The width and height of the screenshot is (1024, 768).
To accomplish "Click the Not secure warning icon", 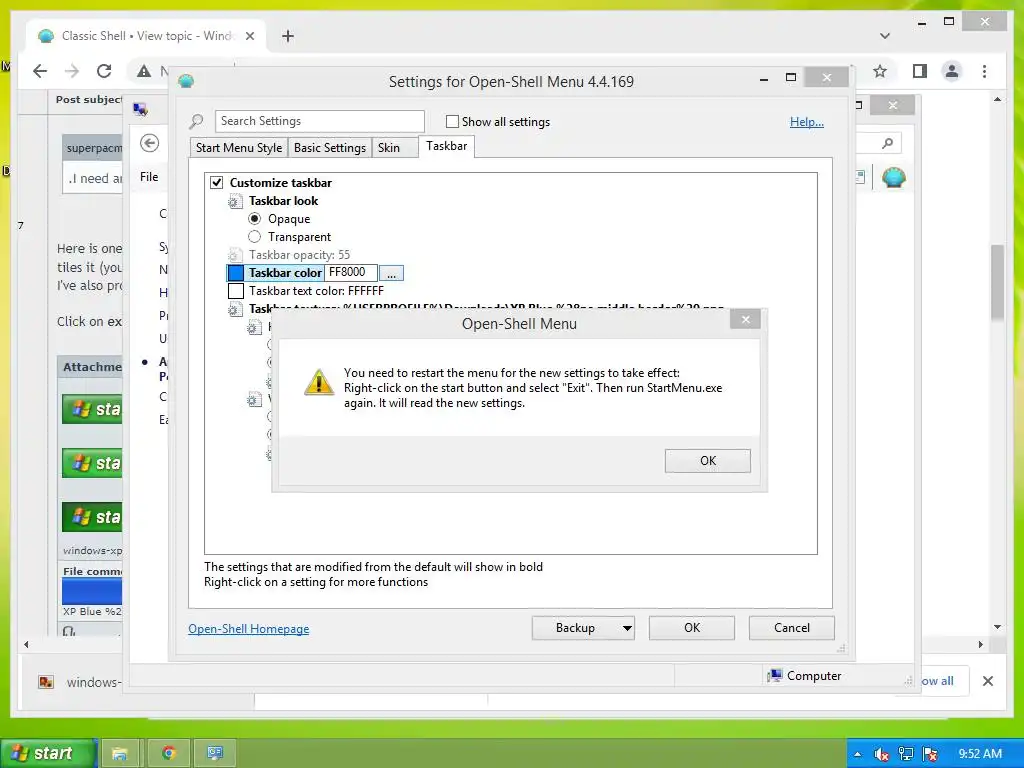I will pyautogui.click(x=144, y=71).
